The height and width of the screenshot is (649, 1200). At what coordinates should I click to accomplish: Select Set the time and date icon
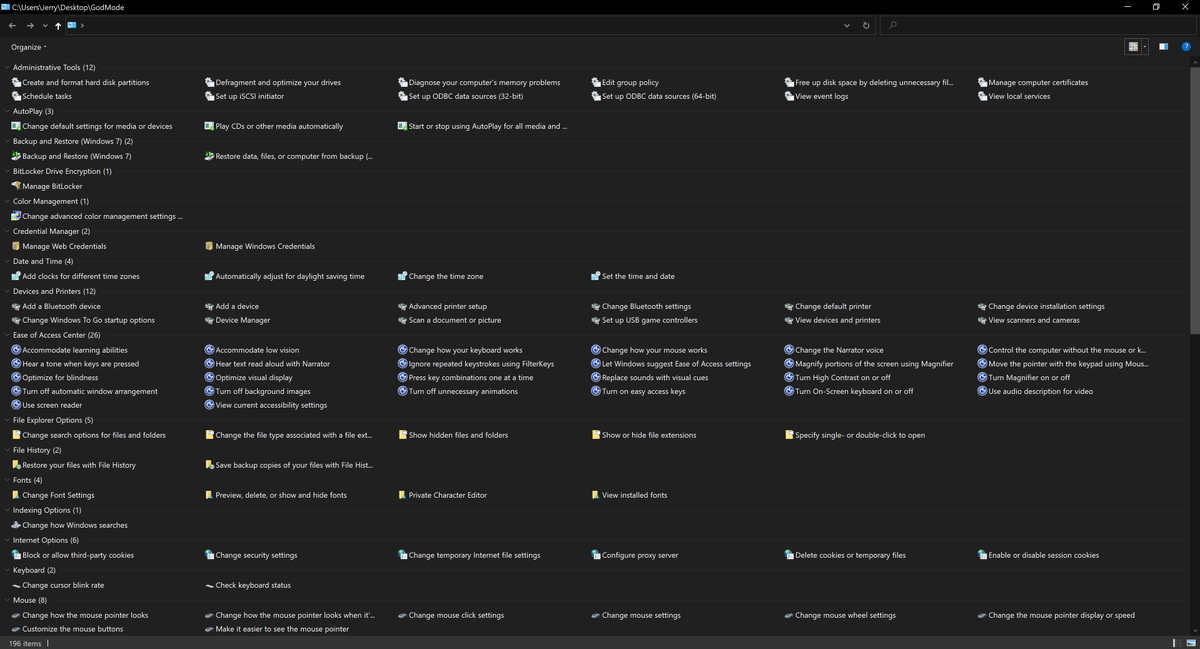(596, 277)
